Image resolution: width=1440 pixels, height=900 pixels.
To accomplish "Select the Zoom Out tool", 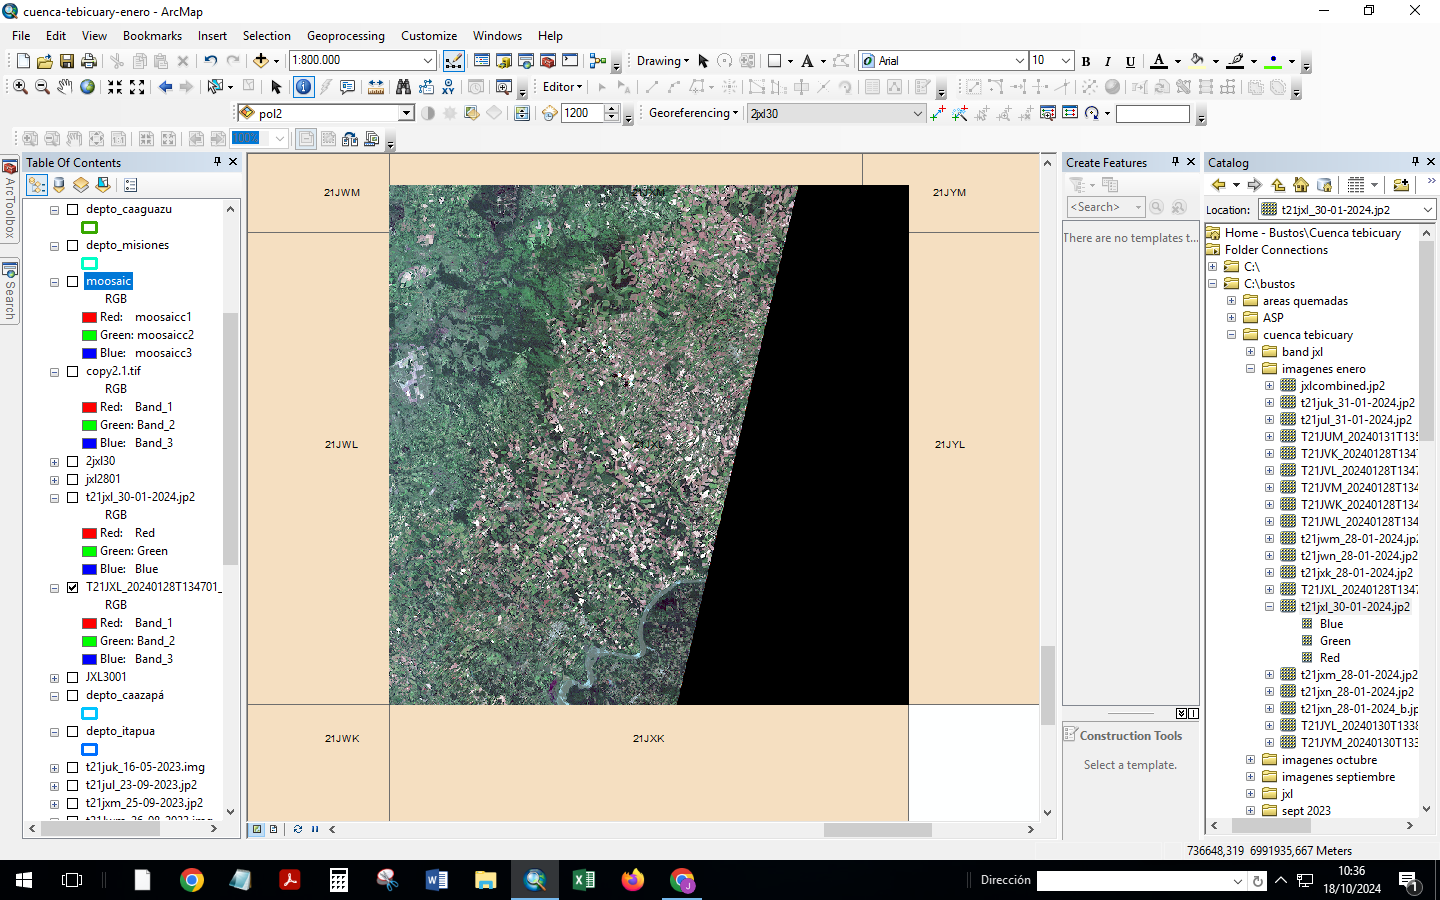I will coord(42,87).
